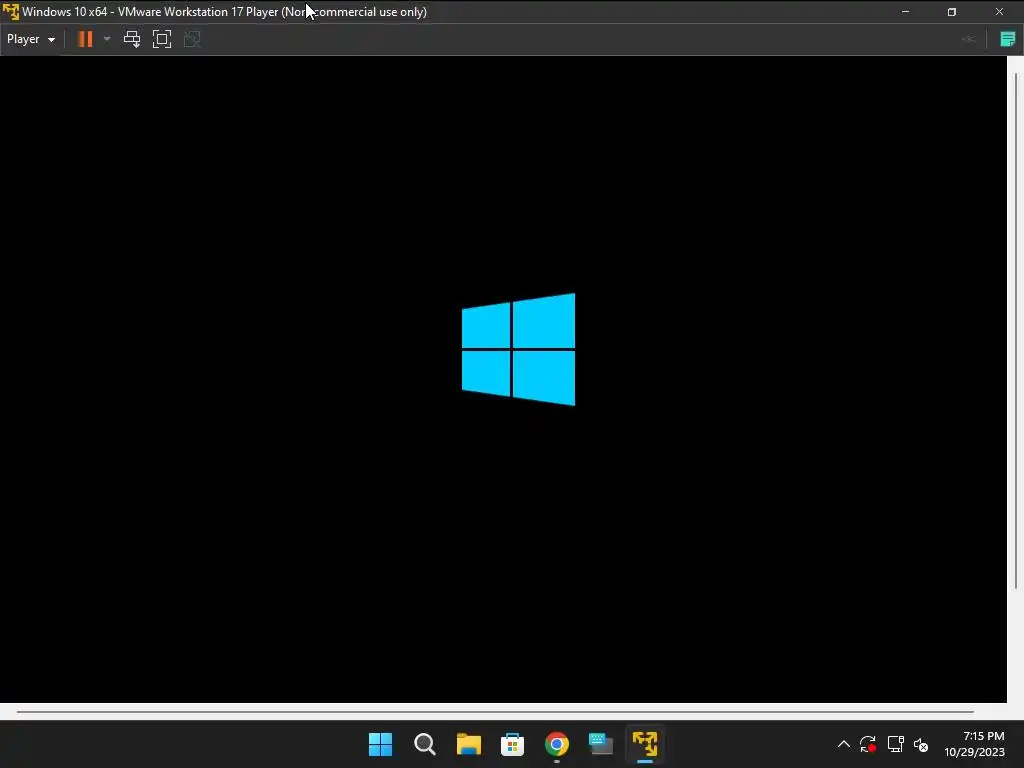Click the horizontal scrollbar below VM display
This screenshot has width=1024, height=768.
(495, 712)
